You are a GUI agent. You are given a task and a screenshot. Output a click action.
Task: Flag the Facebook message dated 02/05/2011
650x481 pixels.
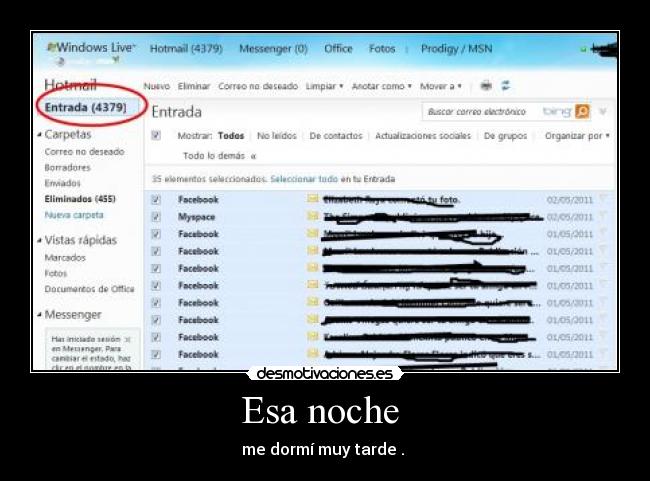[603, 199]
